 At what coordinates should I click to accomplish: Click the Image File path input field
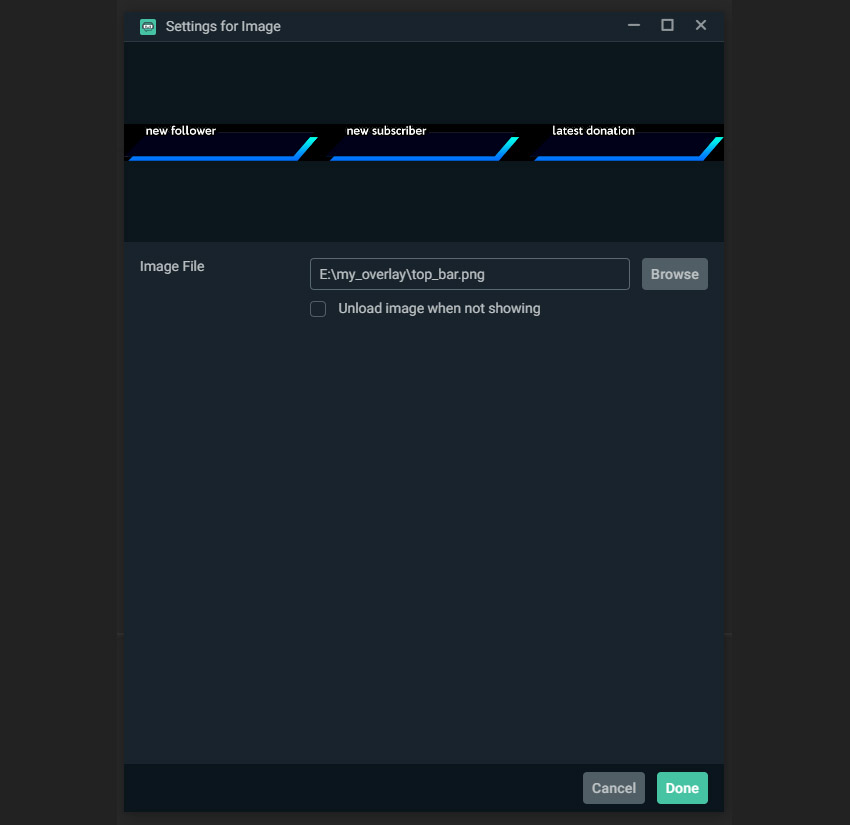pyautogui.click(x=469, y=274)
